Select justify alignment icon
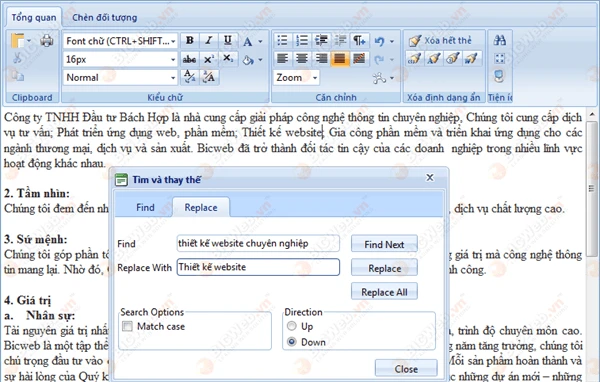Screen dimensions: 600x382 [340, 59]
